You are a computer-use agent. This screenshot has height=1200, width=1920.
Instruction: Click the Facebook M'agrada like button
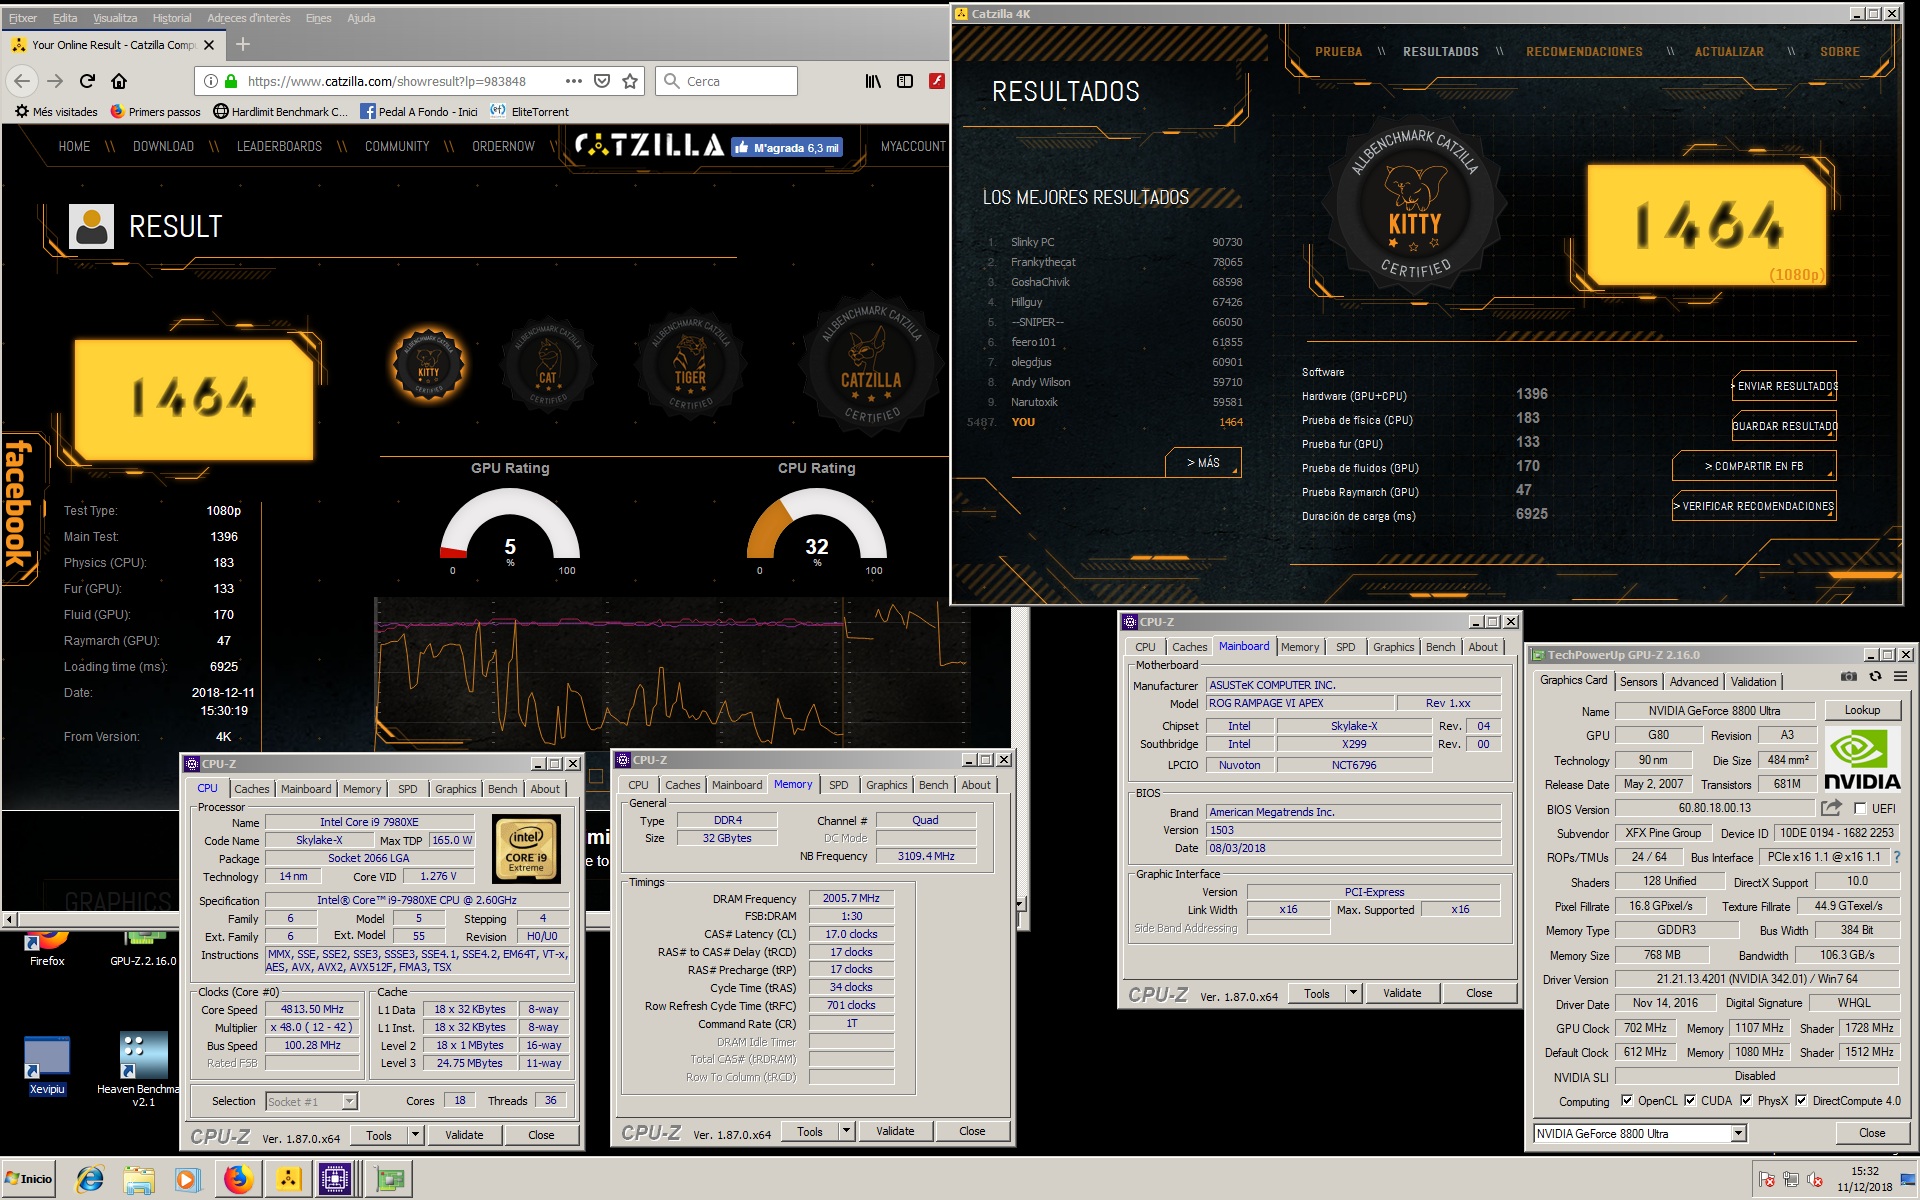click(x=786, y=147)
